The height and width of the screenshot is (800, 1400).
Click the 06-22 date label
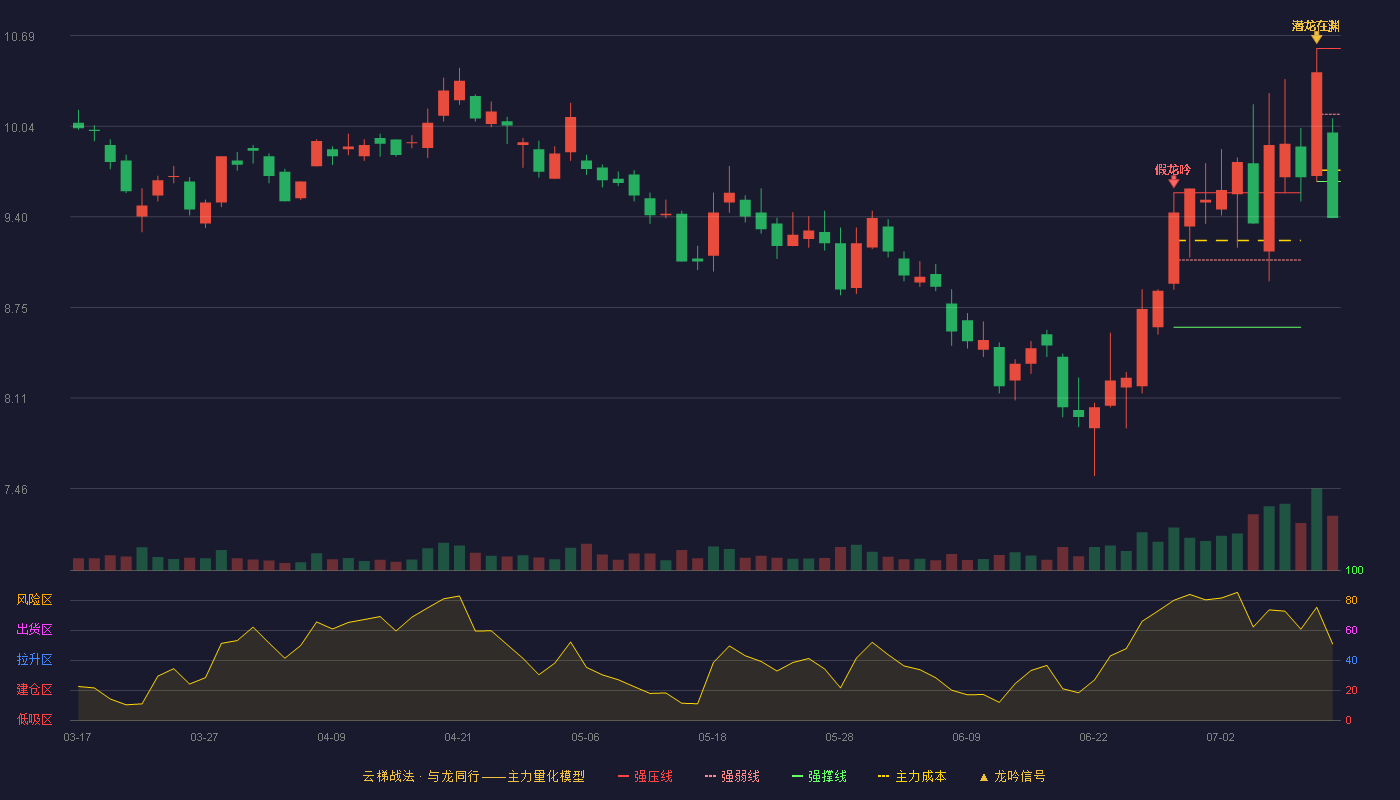1093,737
